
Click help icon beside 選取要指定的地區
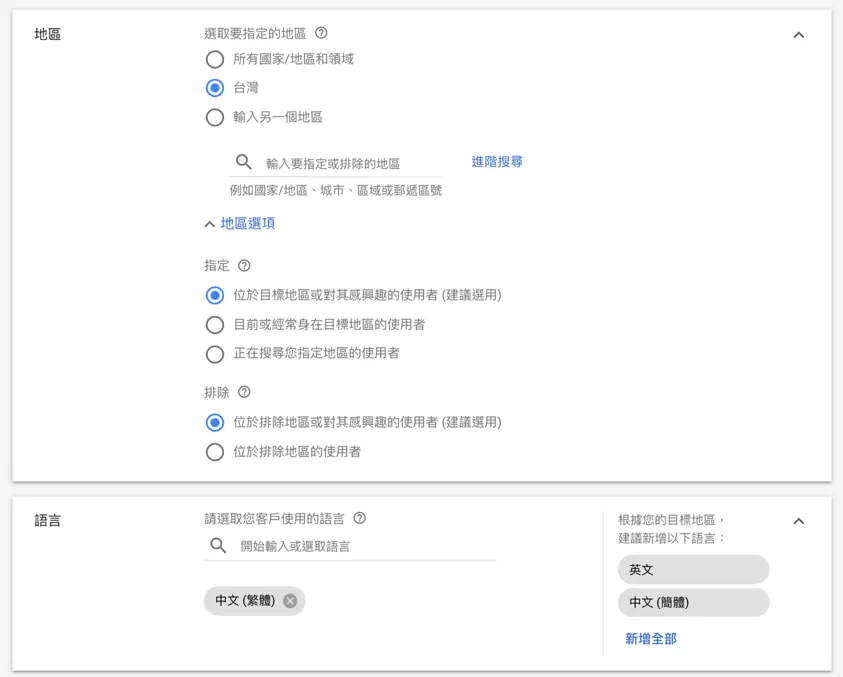pos(321,33)
